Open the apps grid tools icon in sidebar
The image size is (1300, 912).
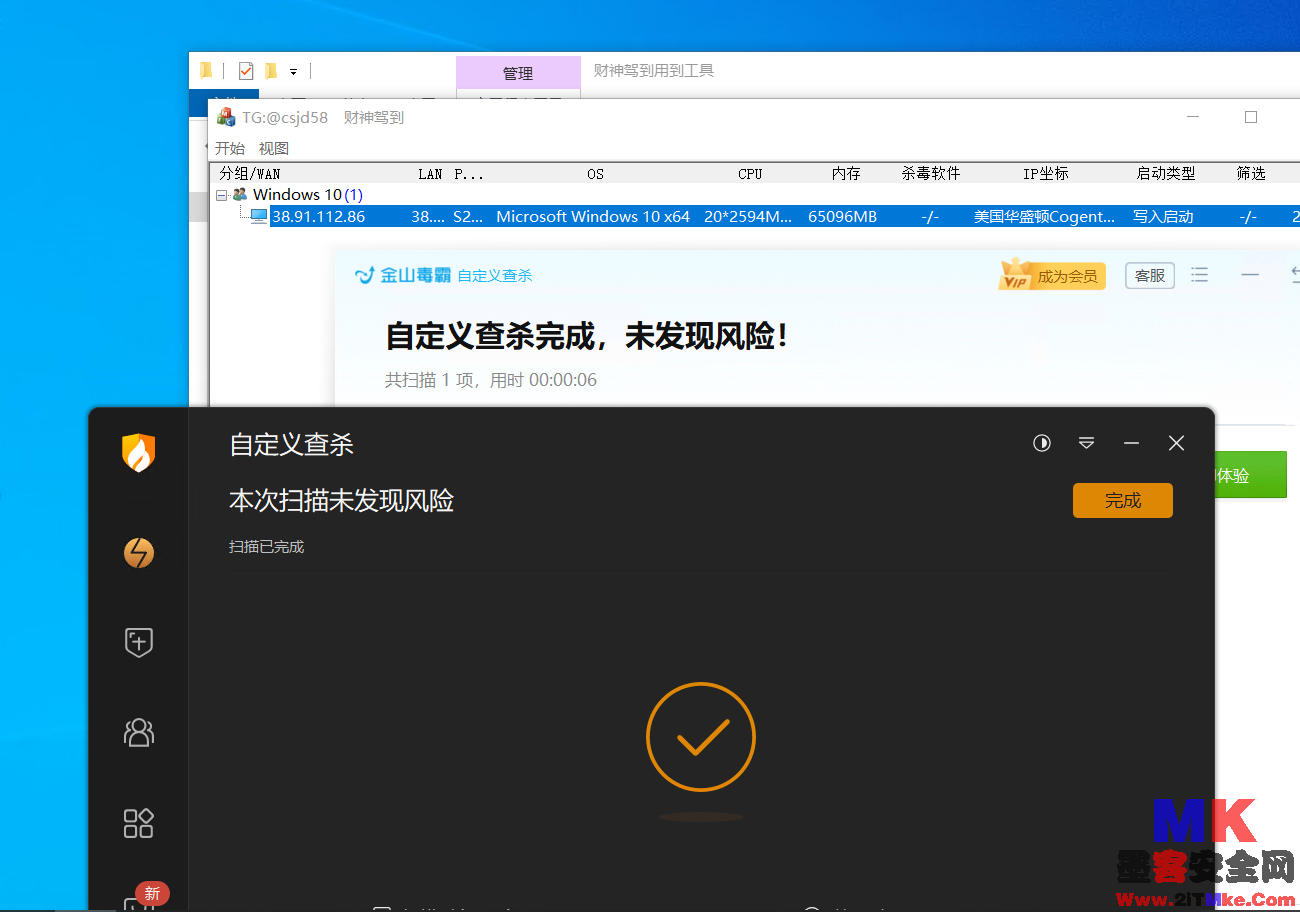point(138,823)
